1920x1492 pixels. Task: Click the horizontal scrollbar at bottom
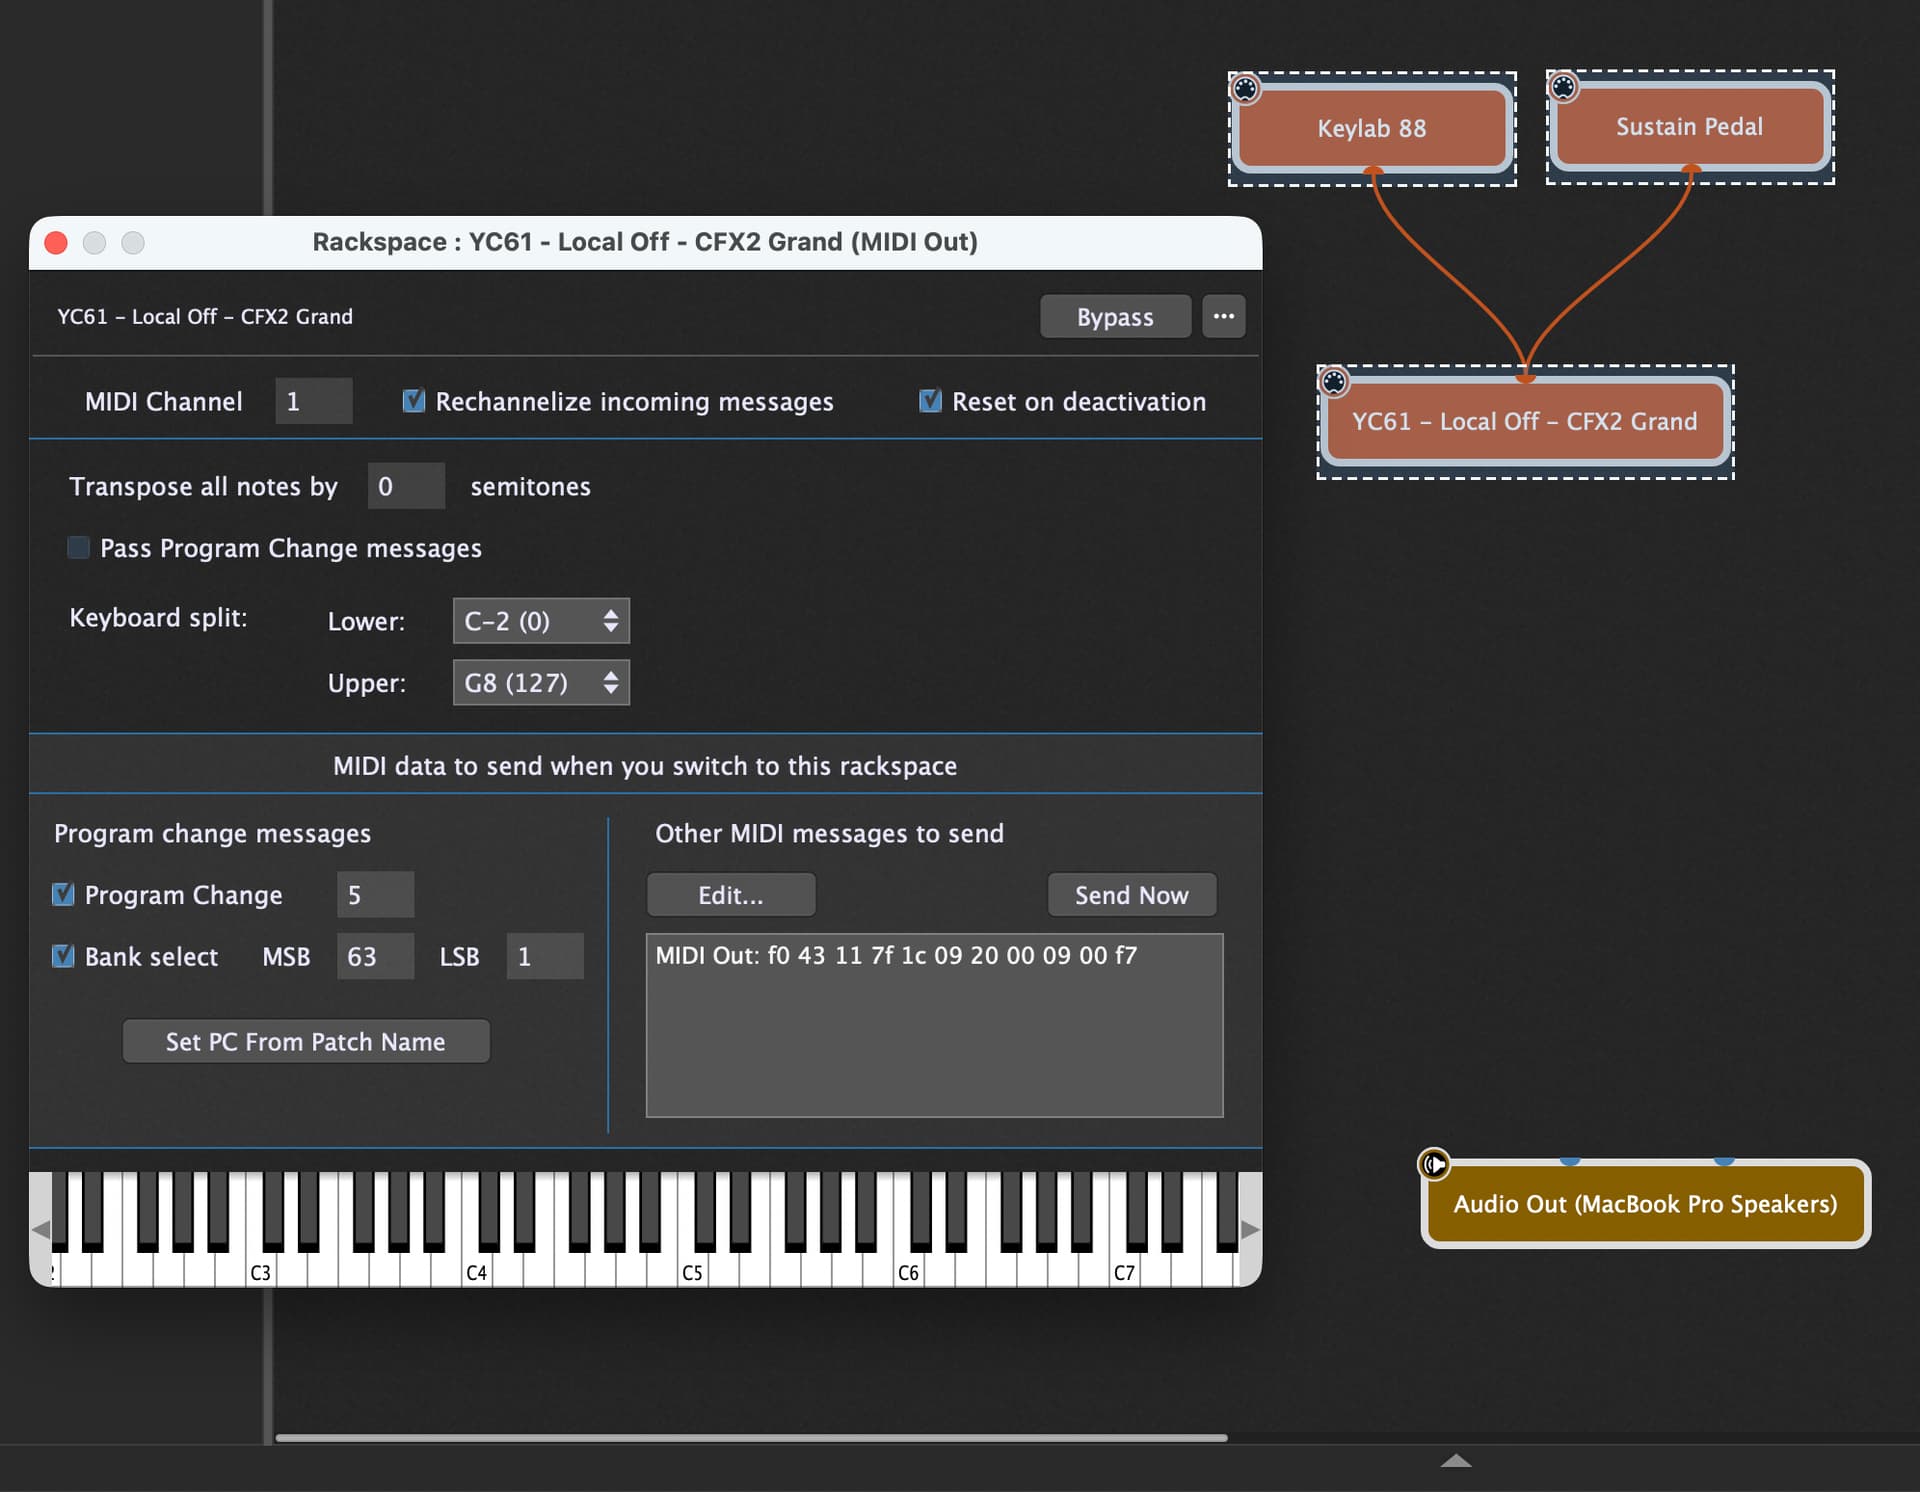point(750,1438)
